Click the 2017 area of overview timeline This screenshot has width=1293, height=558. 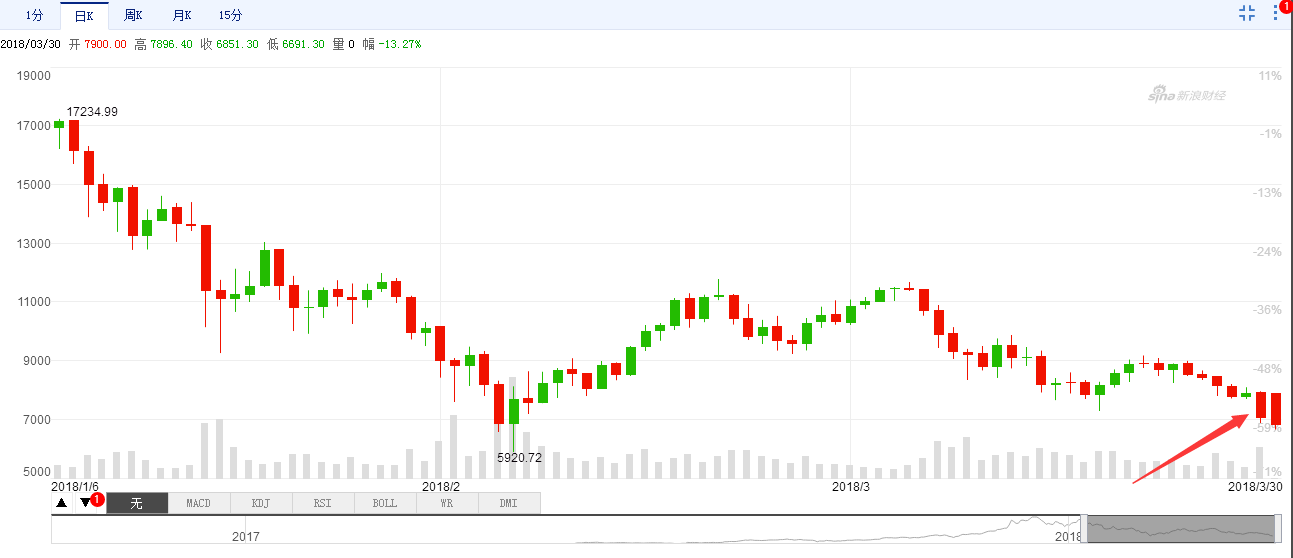tap(246, 535)
